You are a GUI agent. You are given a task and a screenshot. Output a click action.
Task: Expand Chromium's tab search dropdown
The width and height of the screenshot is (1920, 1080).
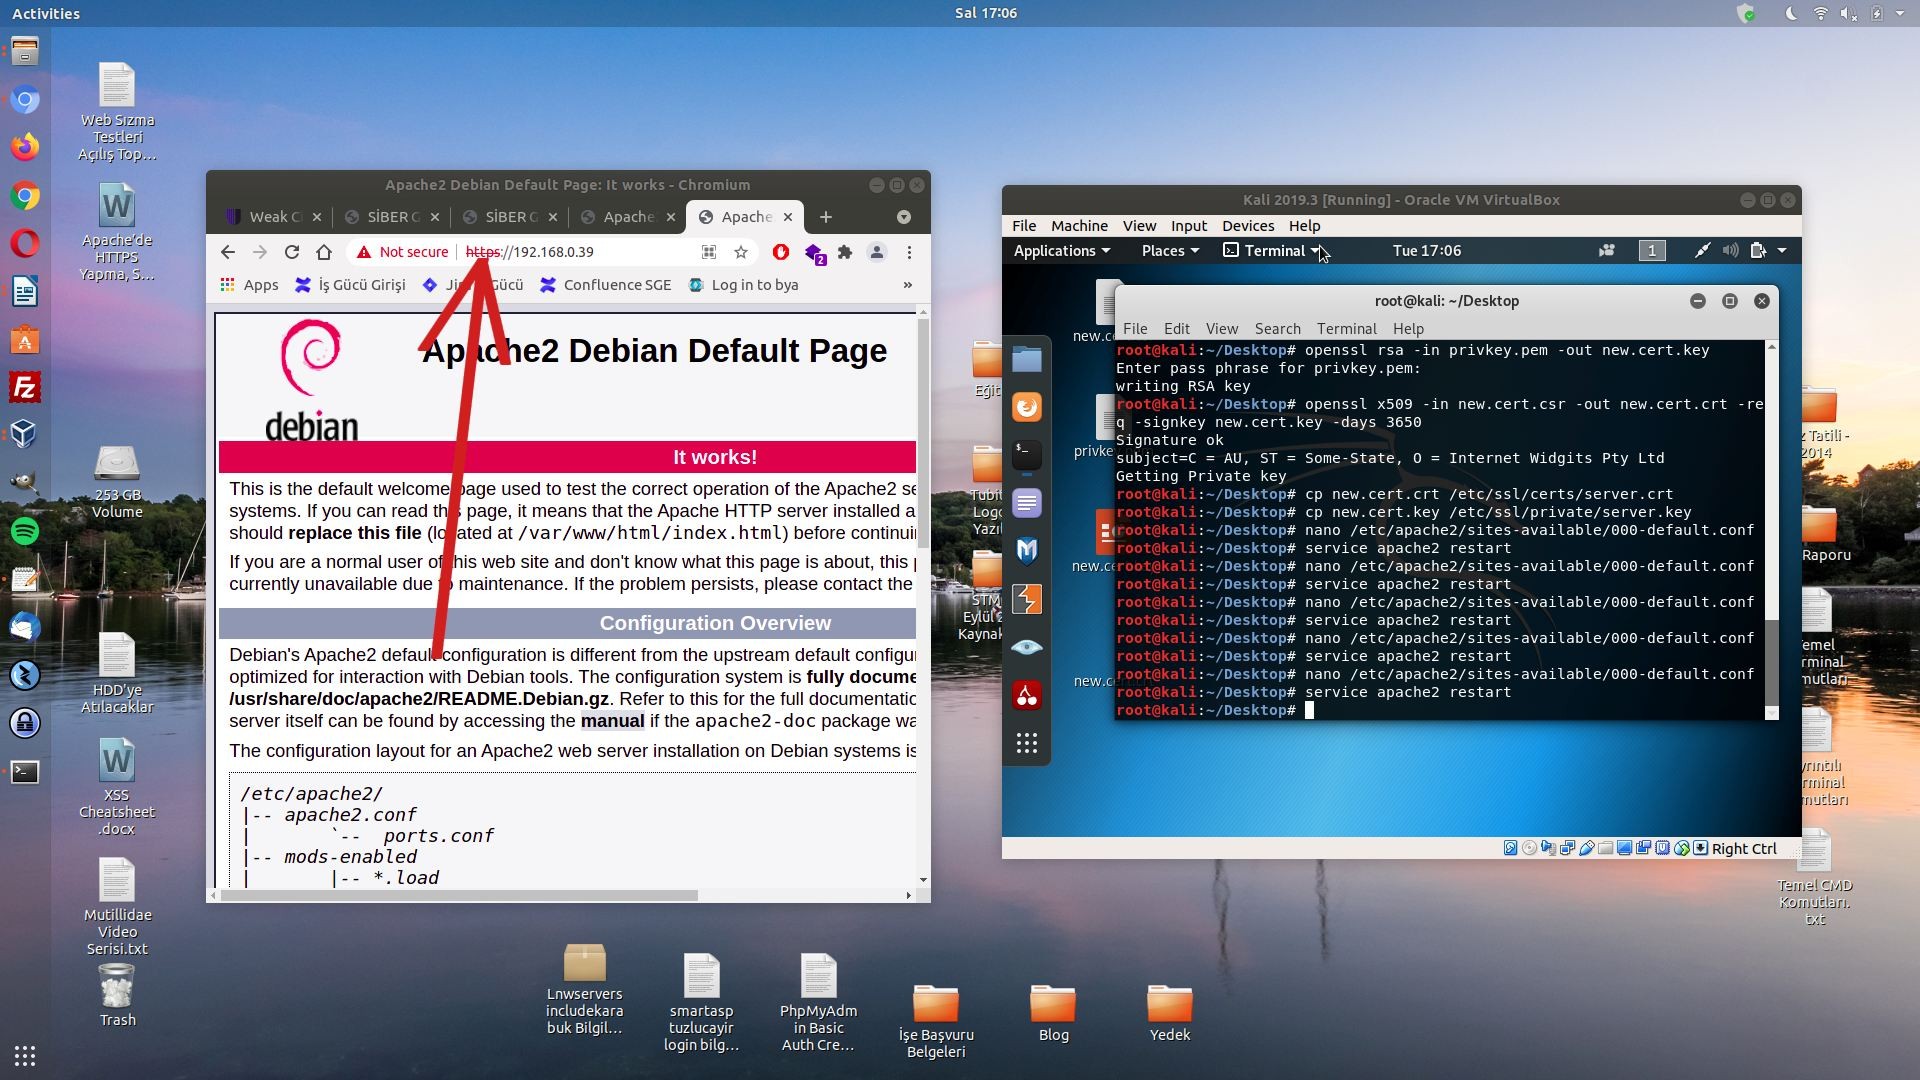904,217
